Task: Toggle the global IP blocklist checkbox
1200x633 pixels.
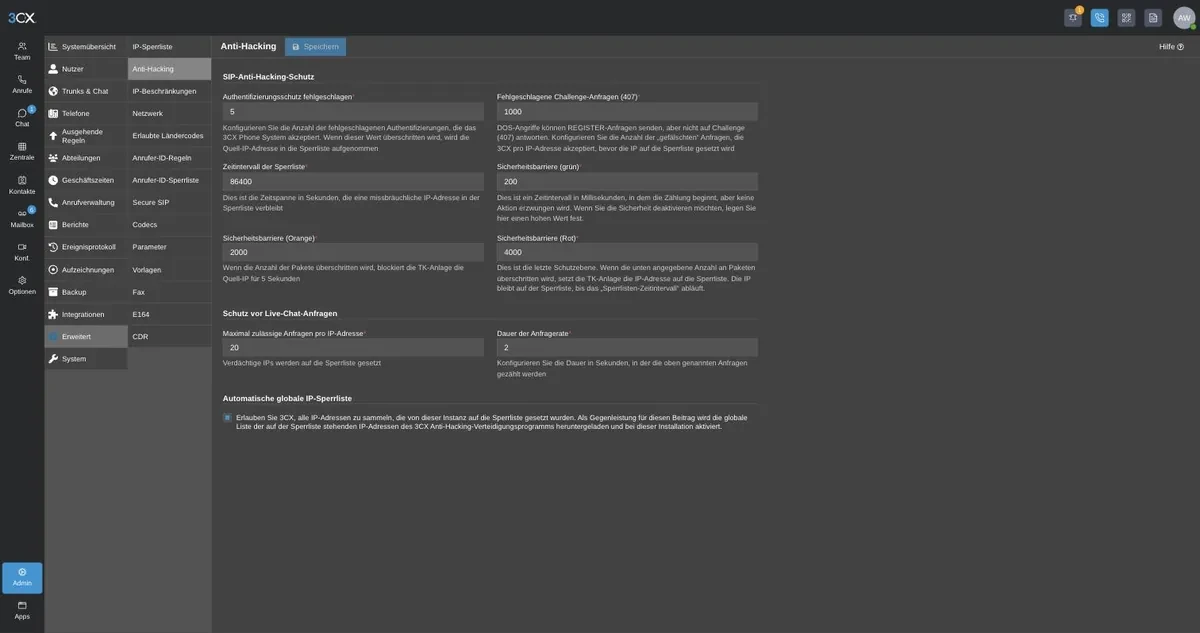Action: coord(227,418)
